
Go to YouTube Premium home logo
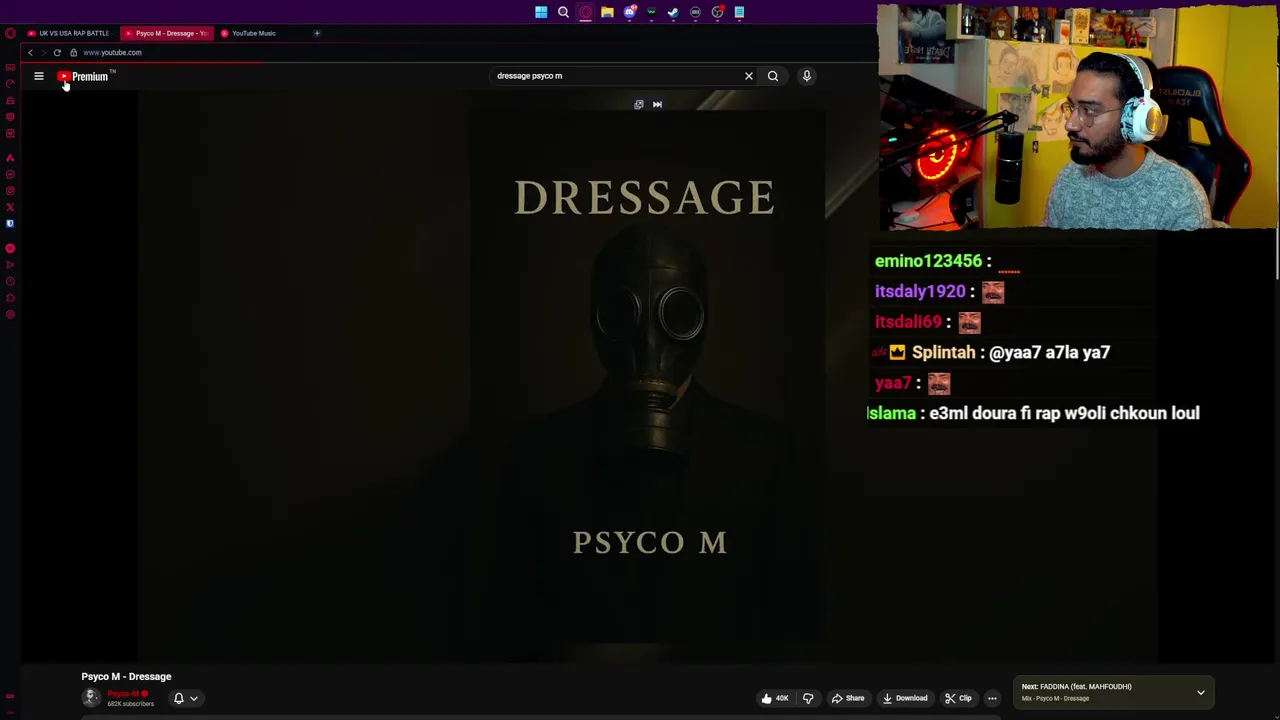85,76
